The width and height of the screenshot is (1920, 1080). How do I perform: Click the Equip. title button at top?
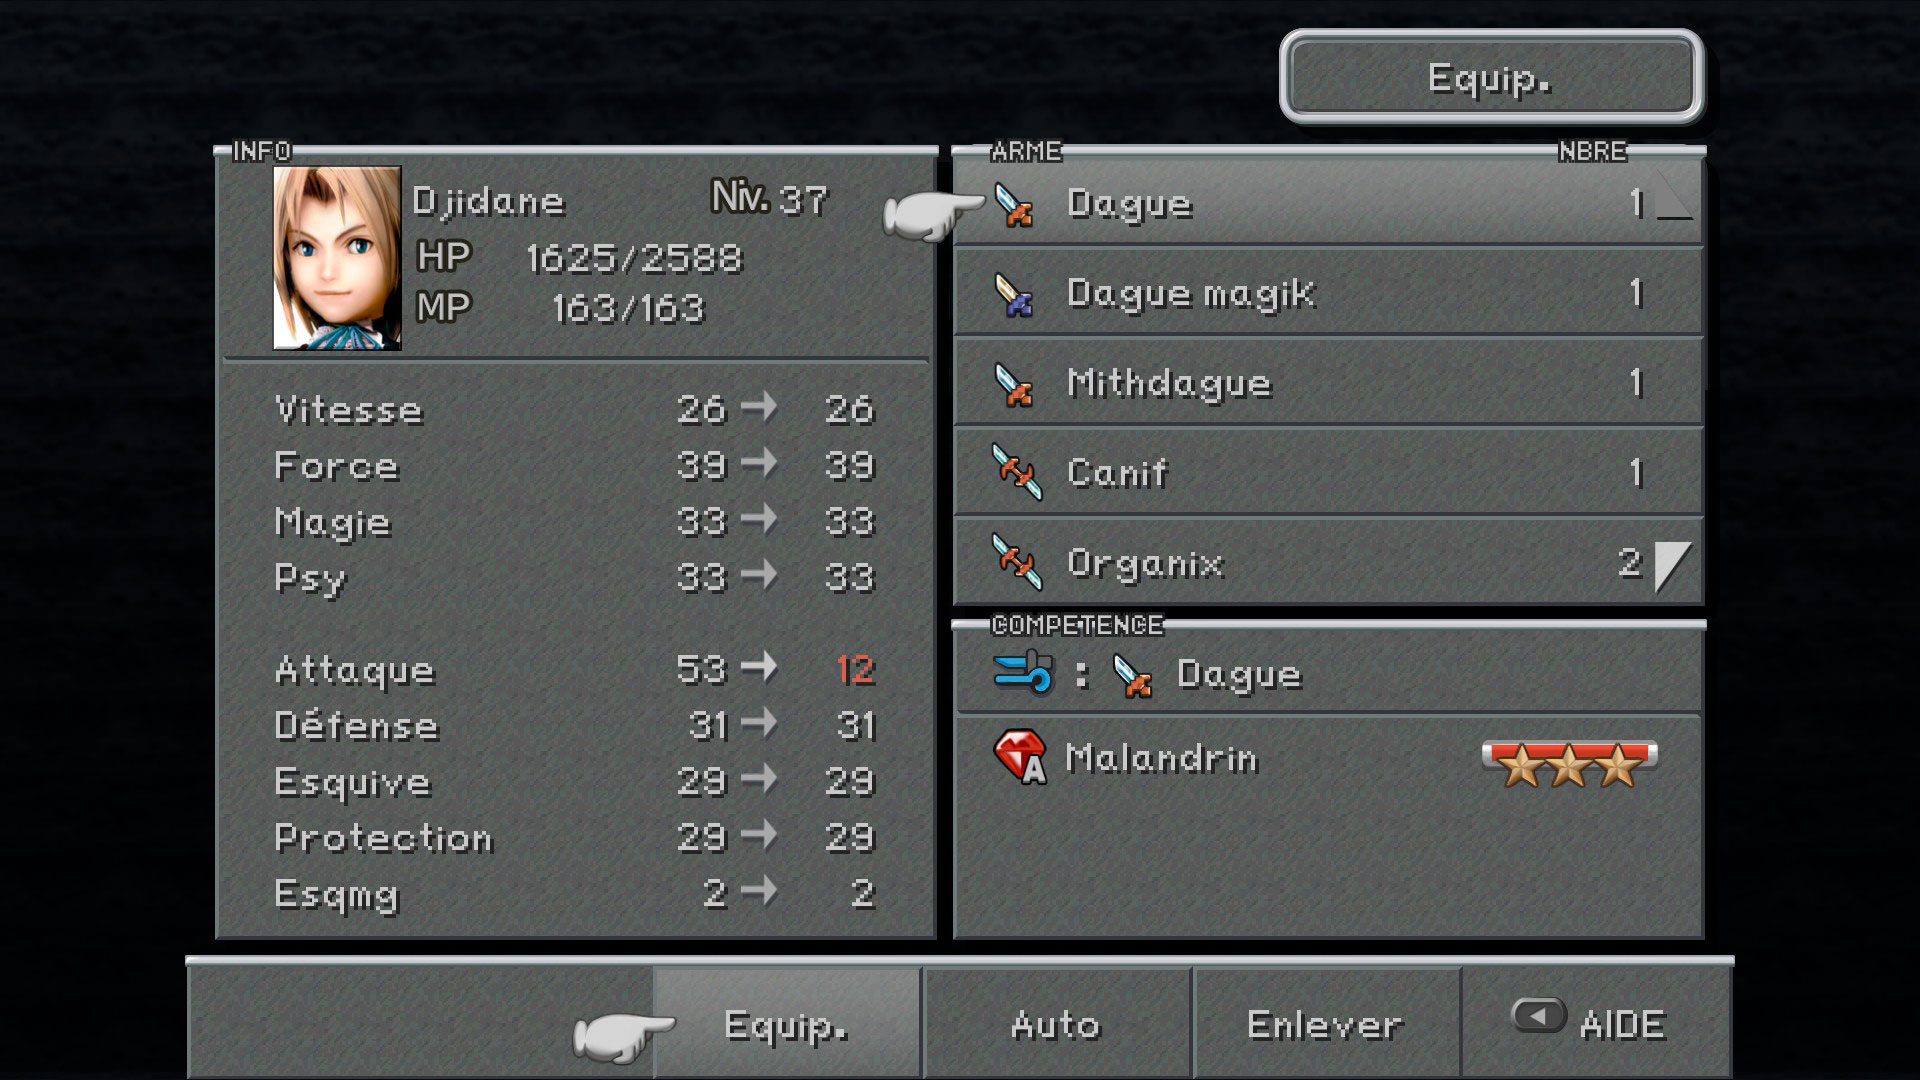(x=1491, y=77)
